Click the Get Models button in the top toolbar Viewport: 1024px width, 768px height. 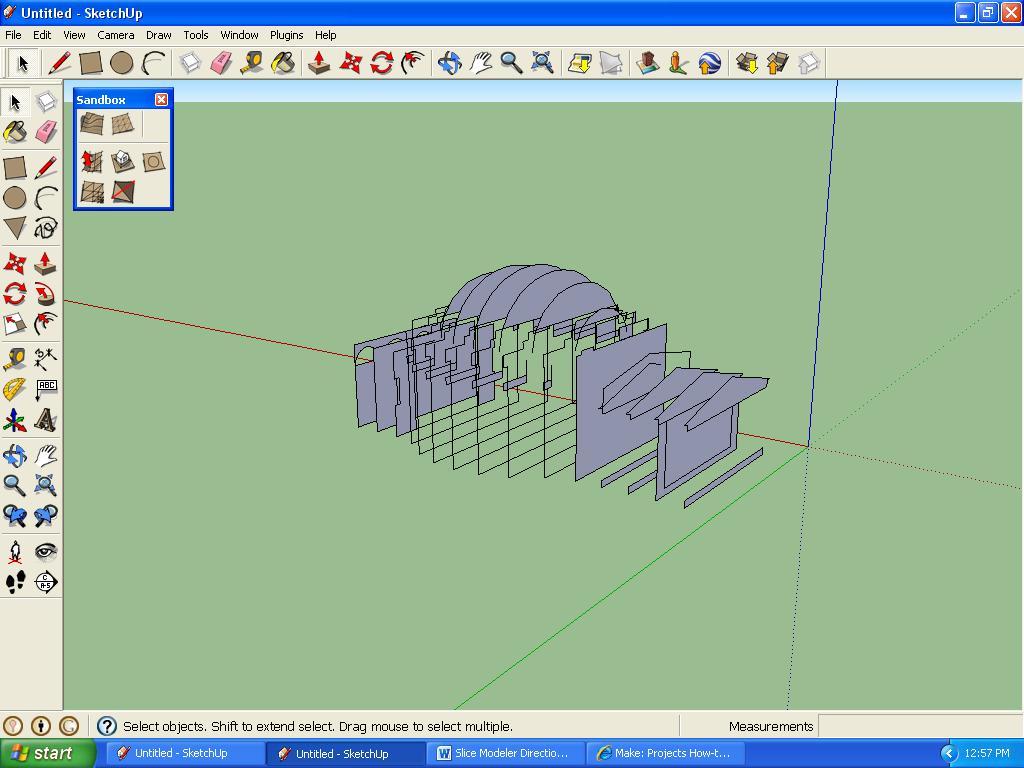[747, 63]
